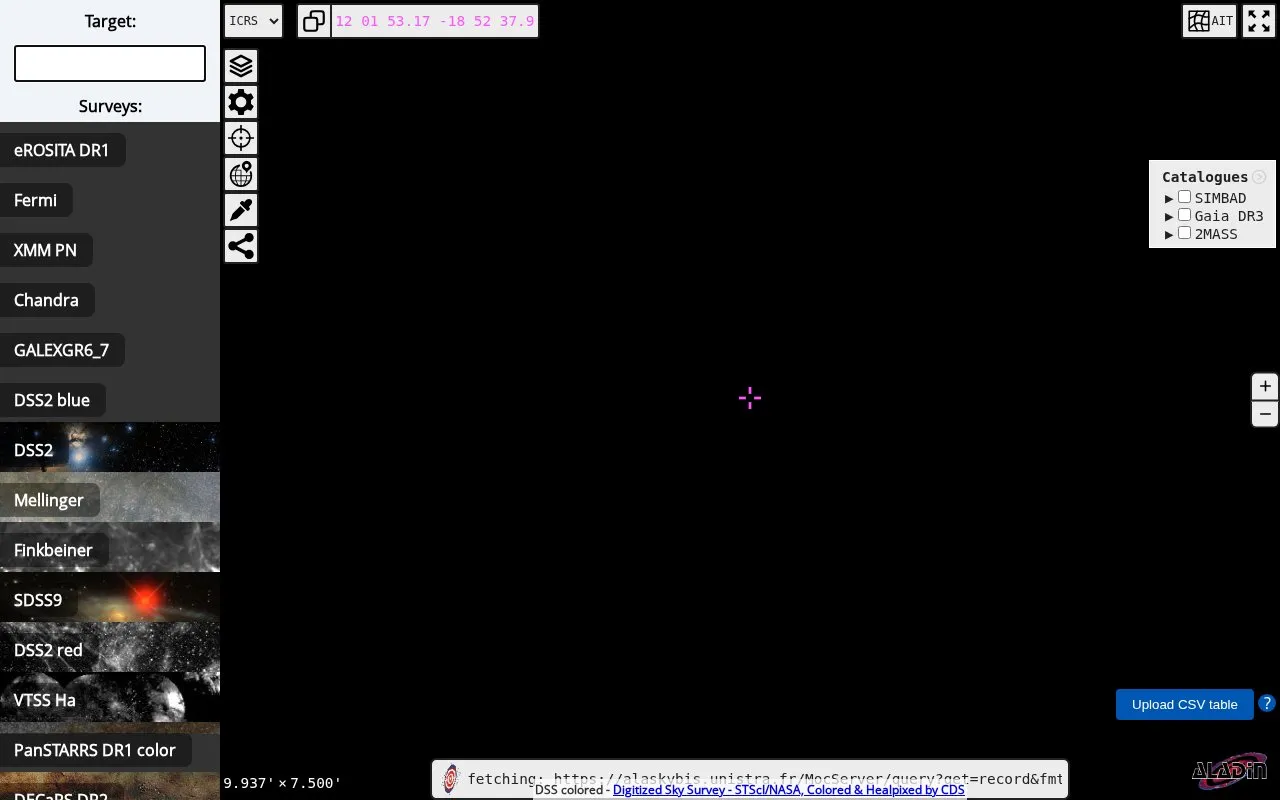
Task: Choose the Finkbeiner survey
Action: tap(110, 547)
